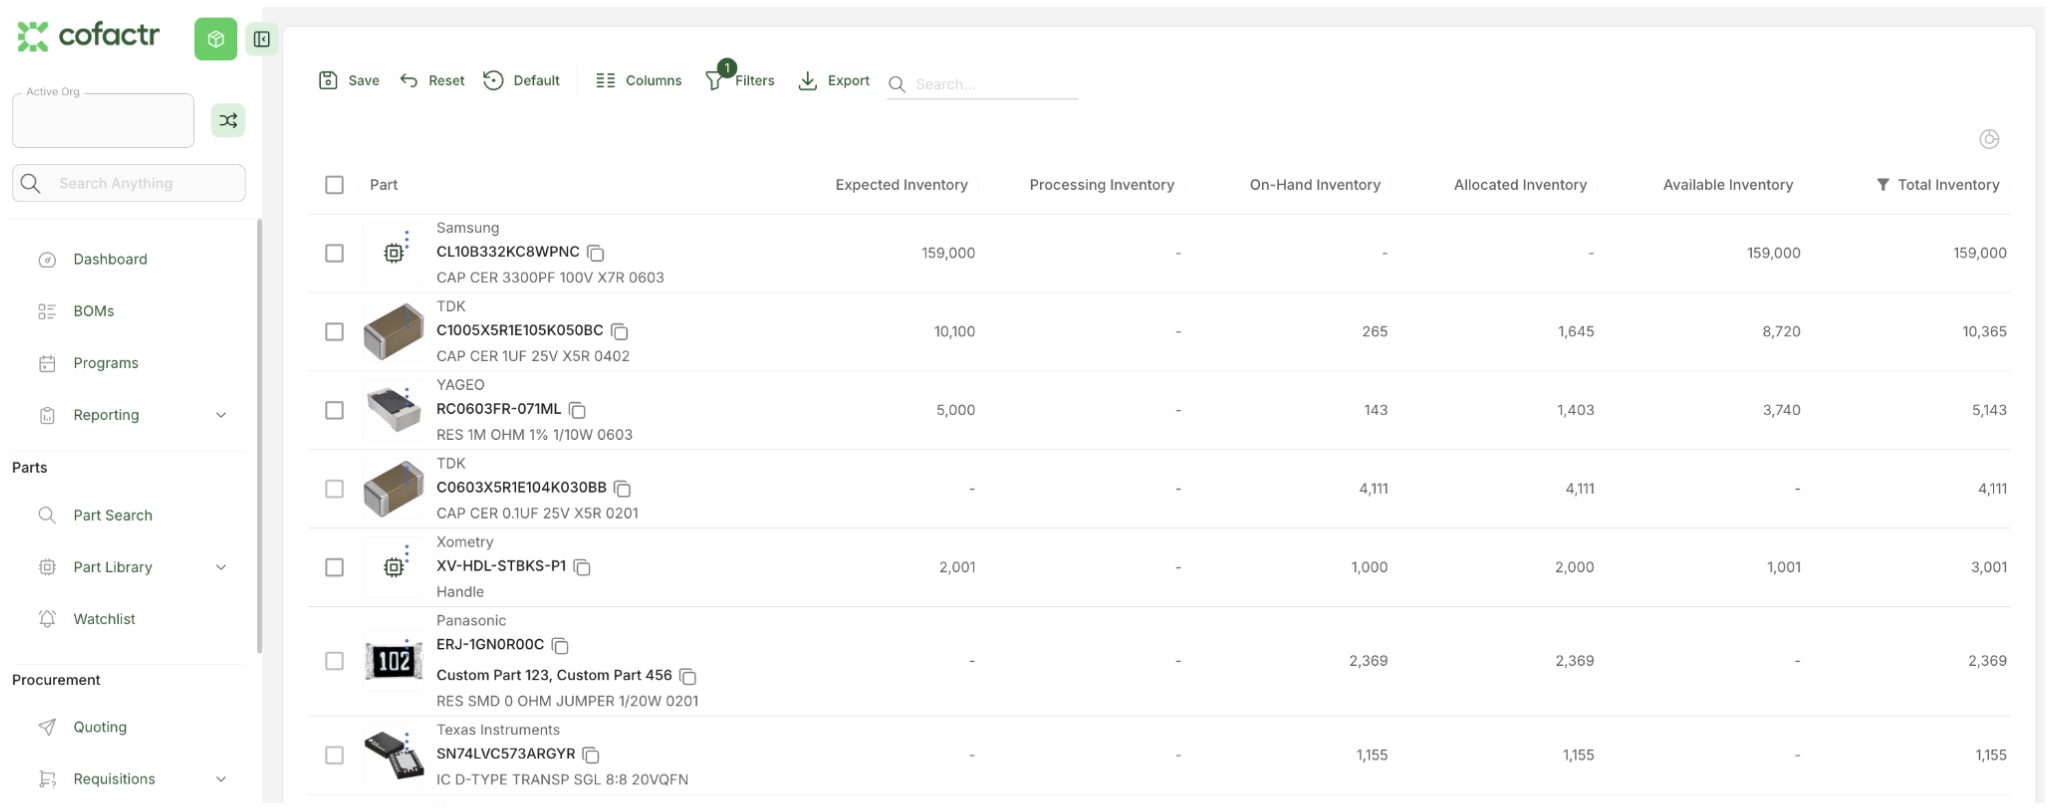Sort by Expected Inventory column header

tap(901, 185)
